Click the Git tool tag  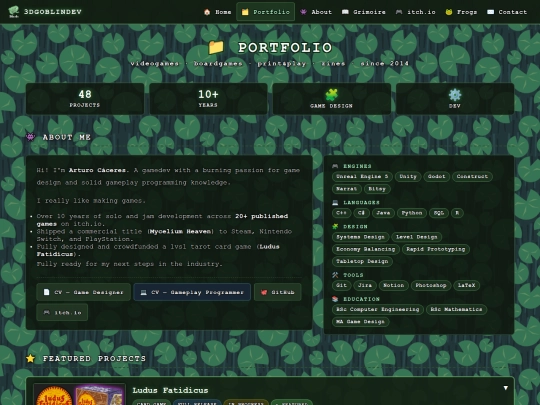pos(341,285)
